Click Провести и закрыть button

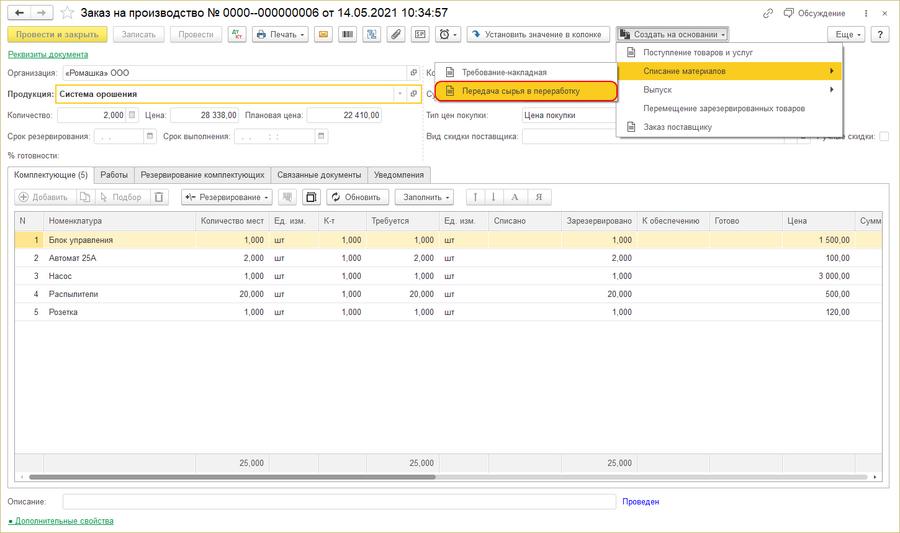[x=57, y=34]
